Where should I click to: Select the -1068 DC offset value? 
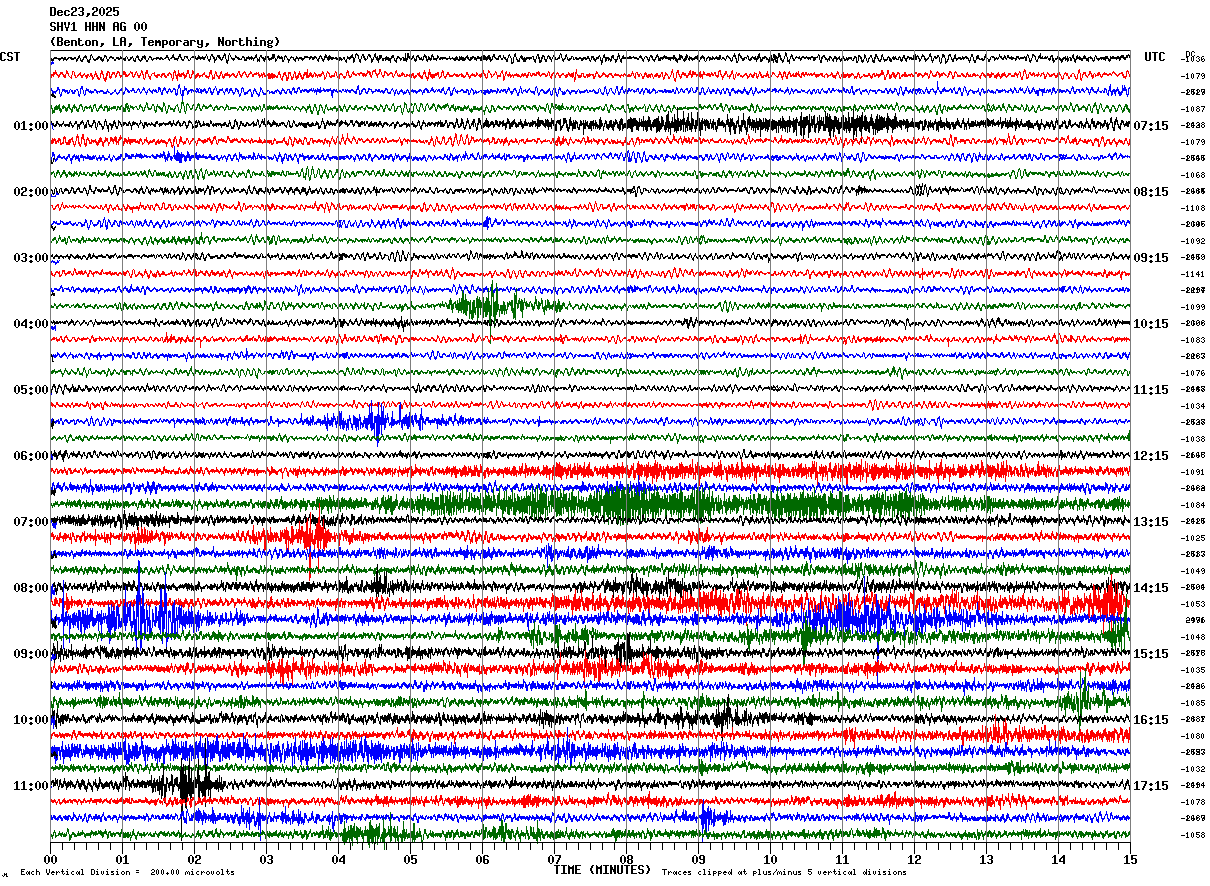(1193, 175)
